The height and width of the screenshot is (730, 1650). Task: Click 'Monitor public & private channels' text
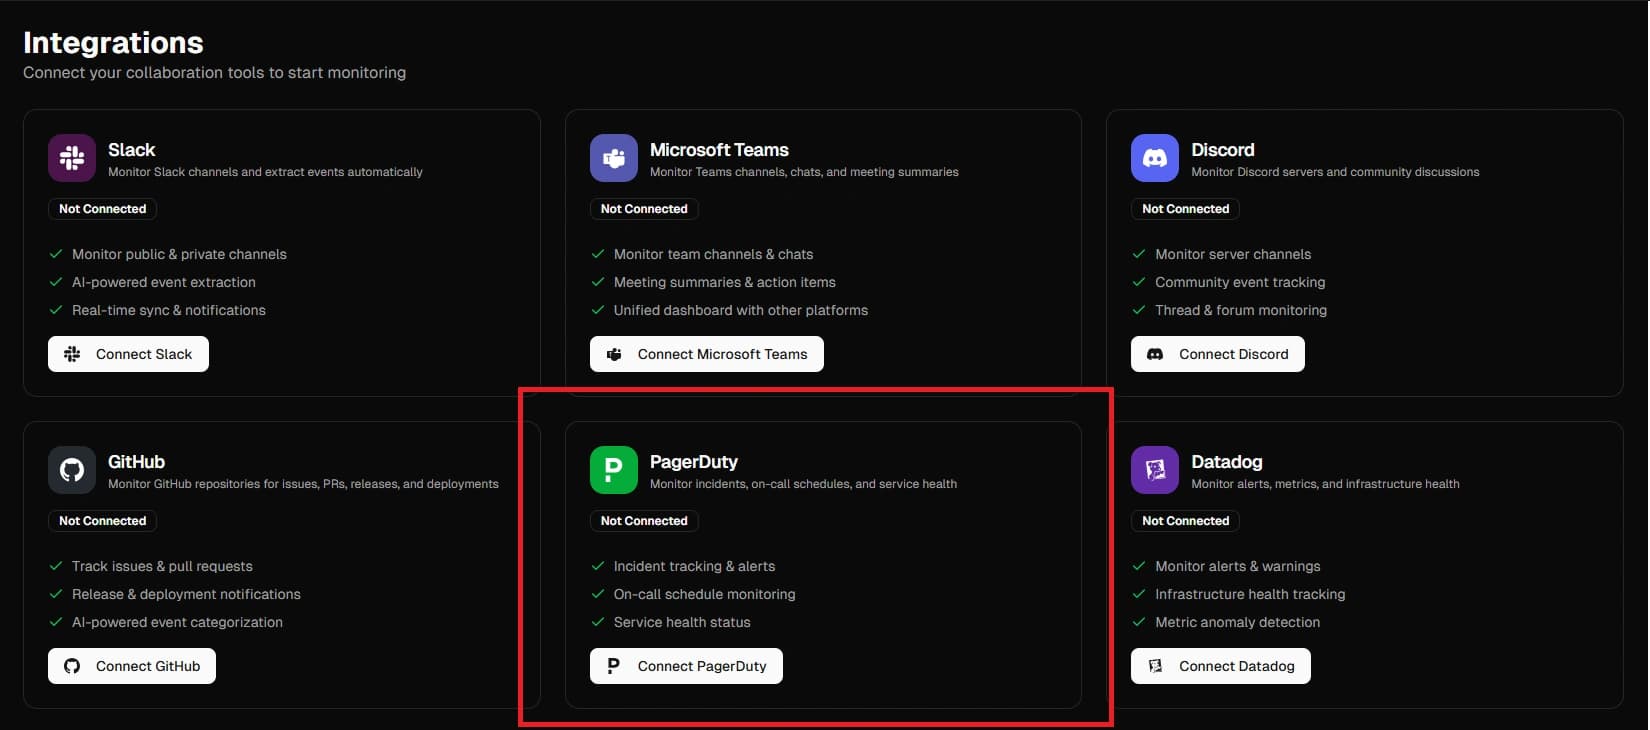coord(179,254)
